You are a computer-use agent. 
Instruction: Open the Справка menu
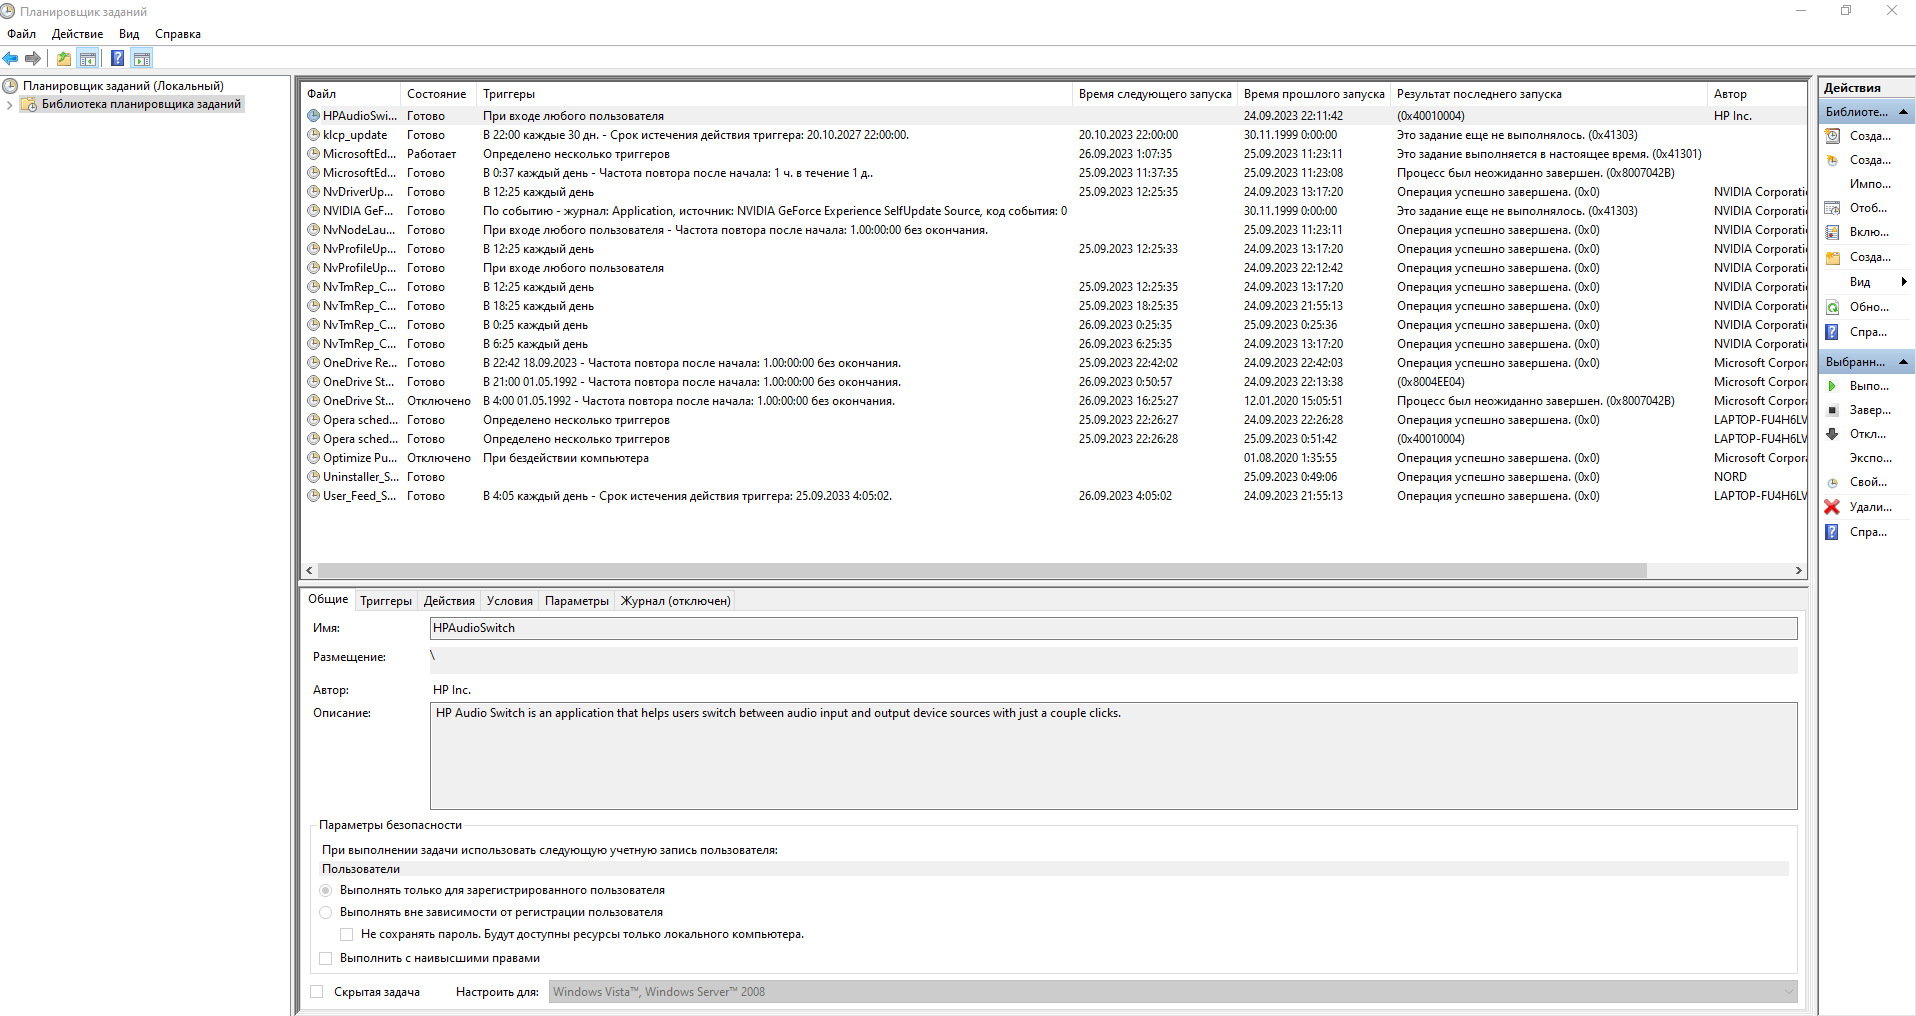(x=178, y=34)
